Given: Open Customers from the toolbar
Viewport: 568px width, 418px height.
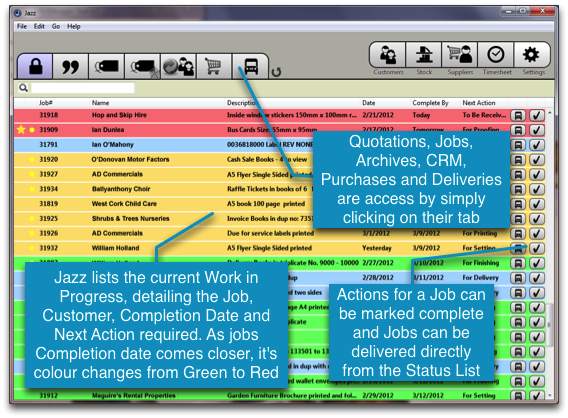Looking at the screenshot, I should 388,55.
